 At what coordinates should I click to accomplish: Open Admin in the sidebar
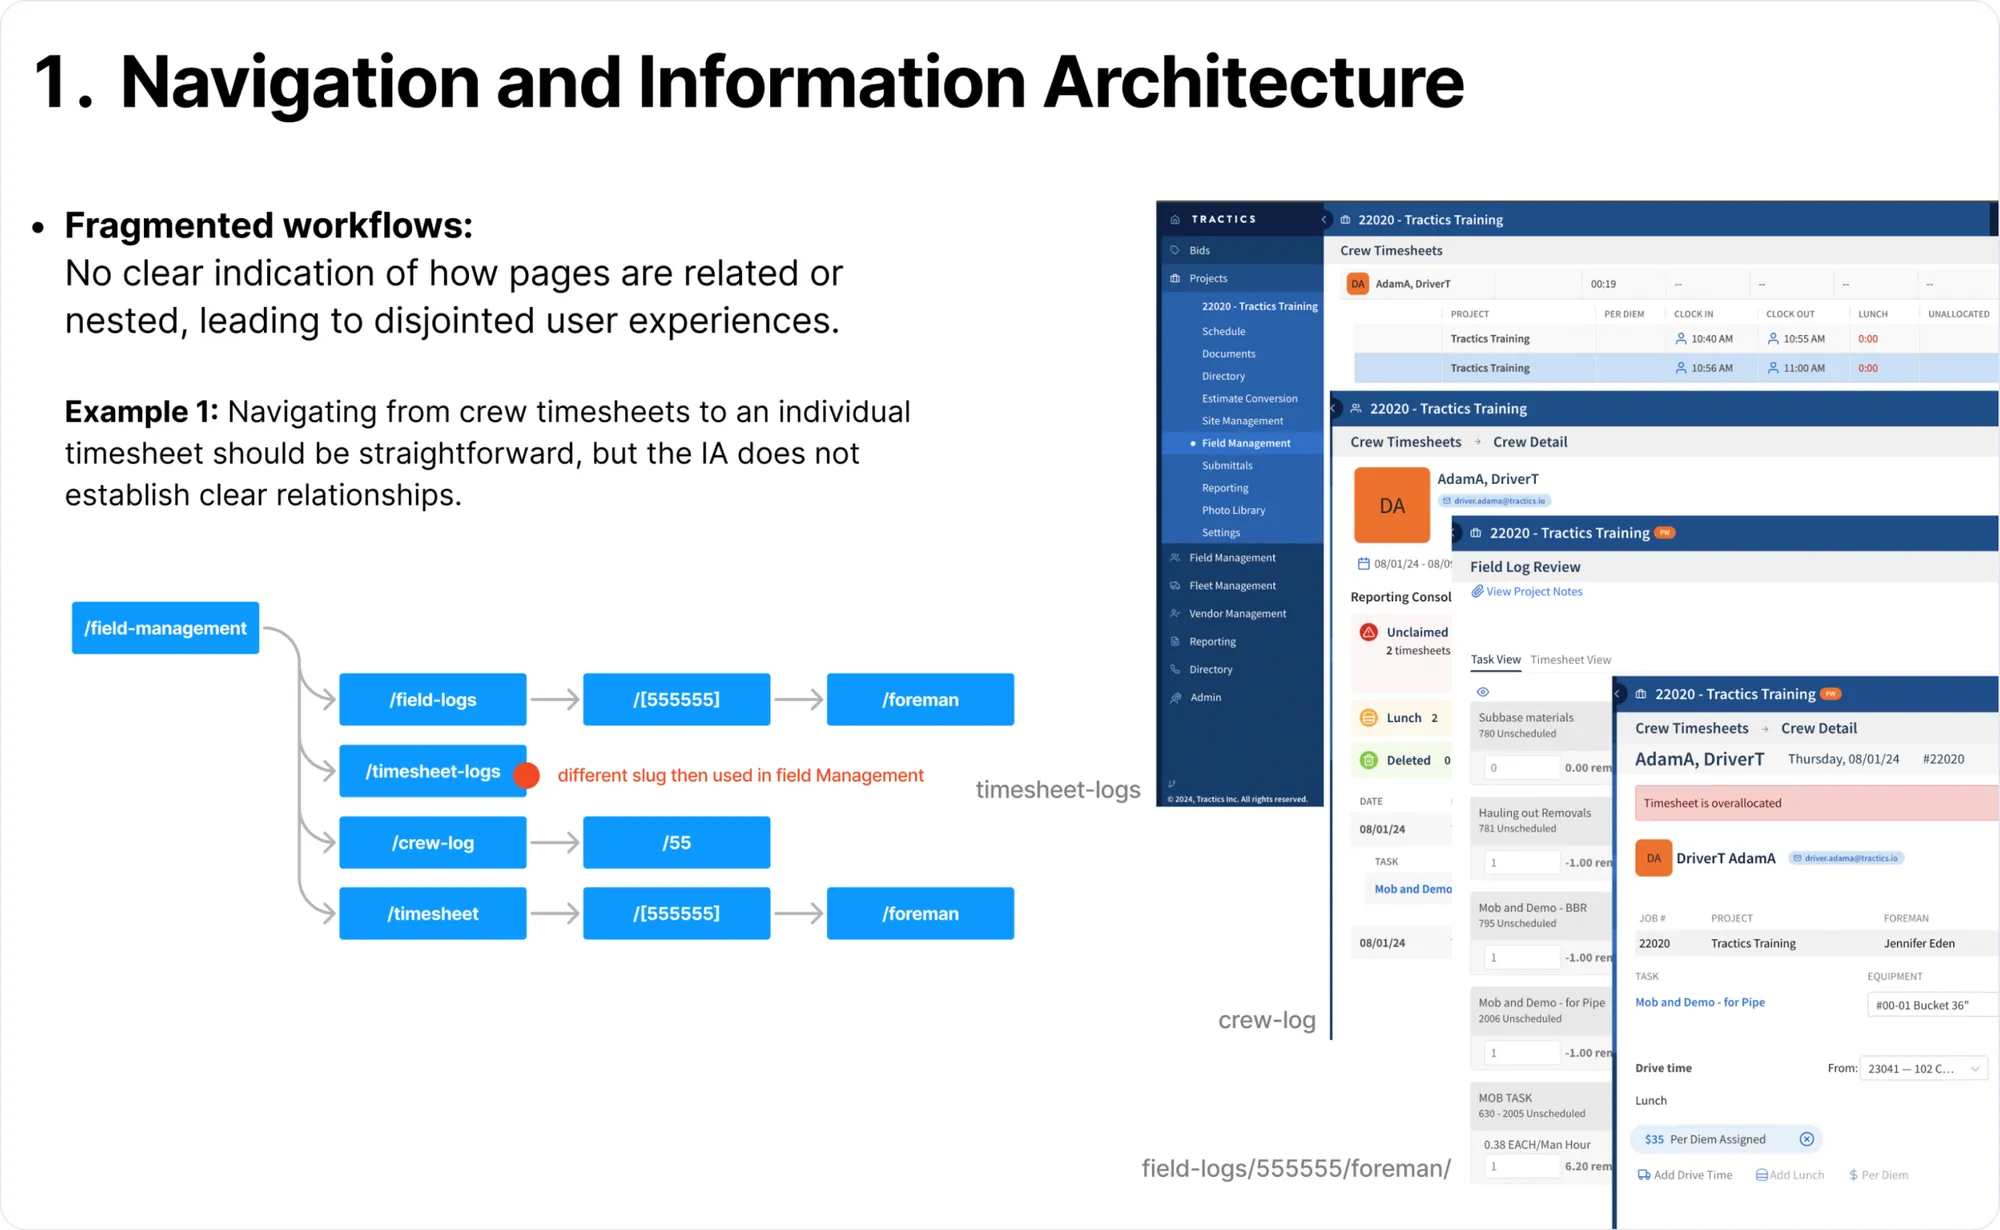point(1205,698)
